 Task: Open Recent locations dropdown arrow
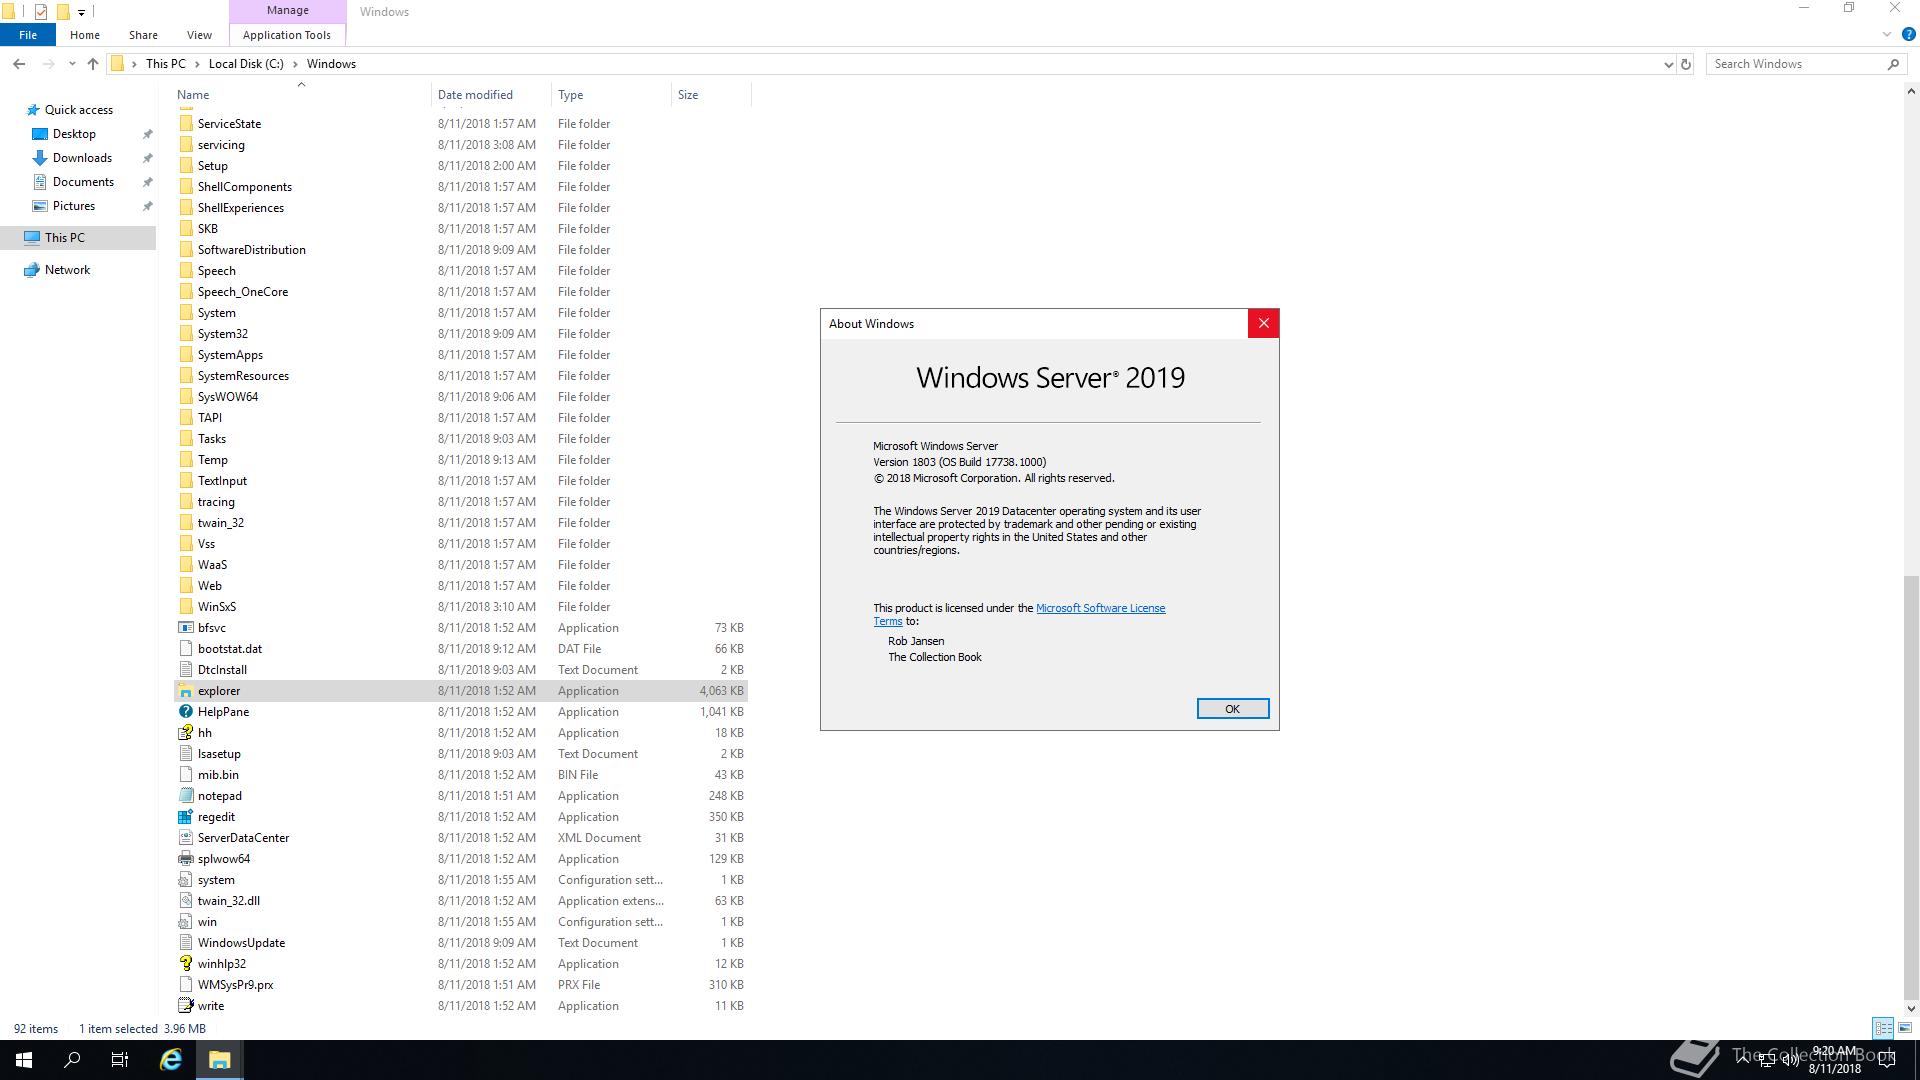72,64
